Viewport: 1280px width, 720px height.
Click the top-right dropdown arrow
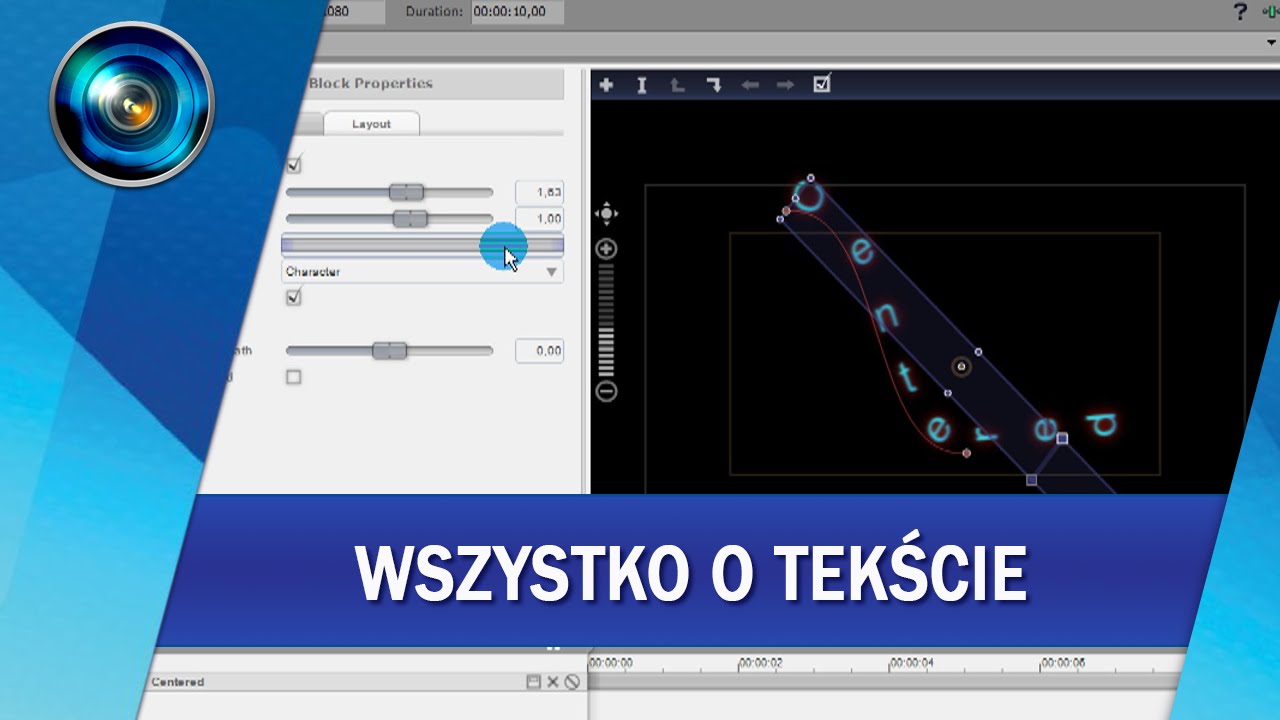(x=1272, y=43)
